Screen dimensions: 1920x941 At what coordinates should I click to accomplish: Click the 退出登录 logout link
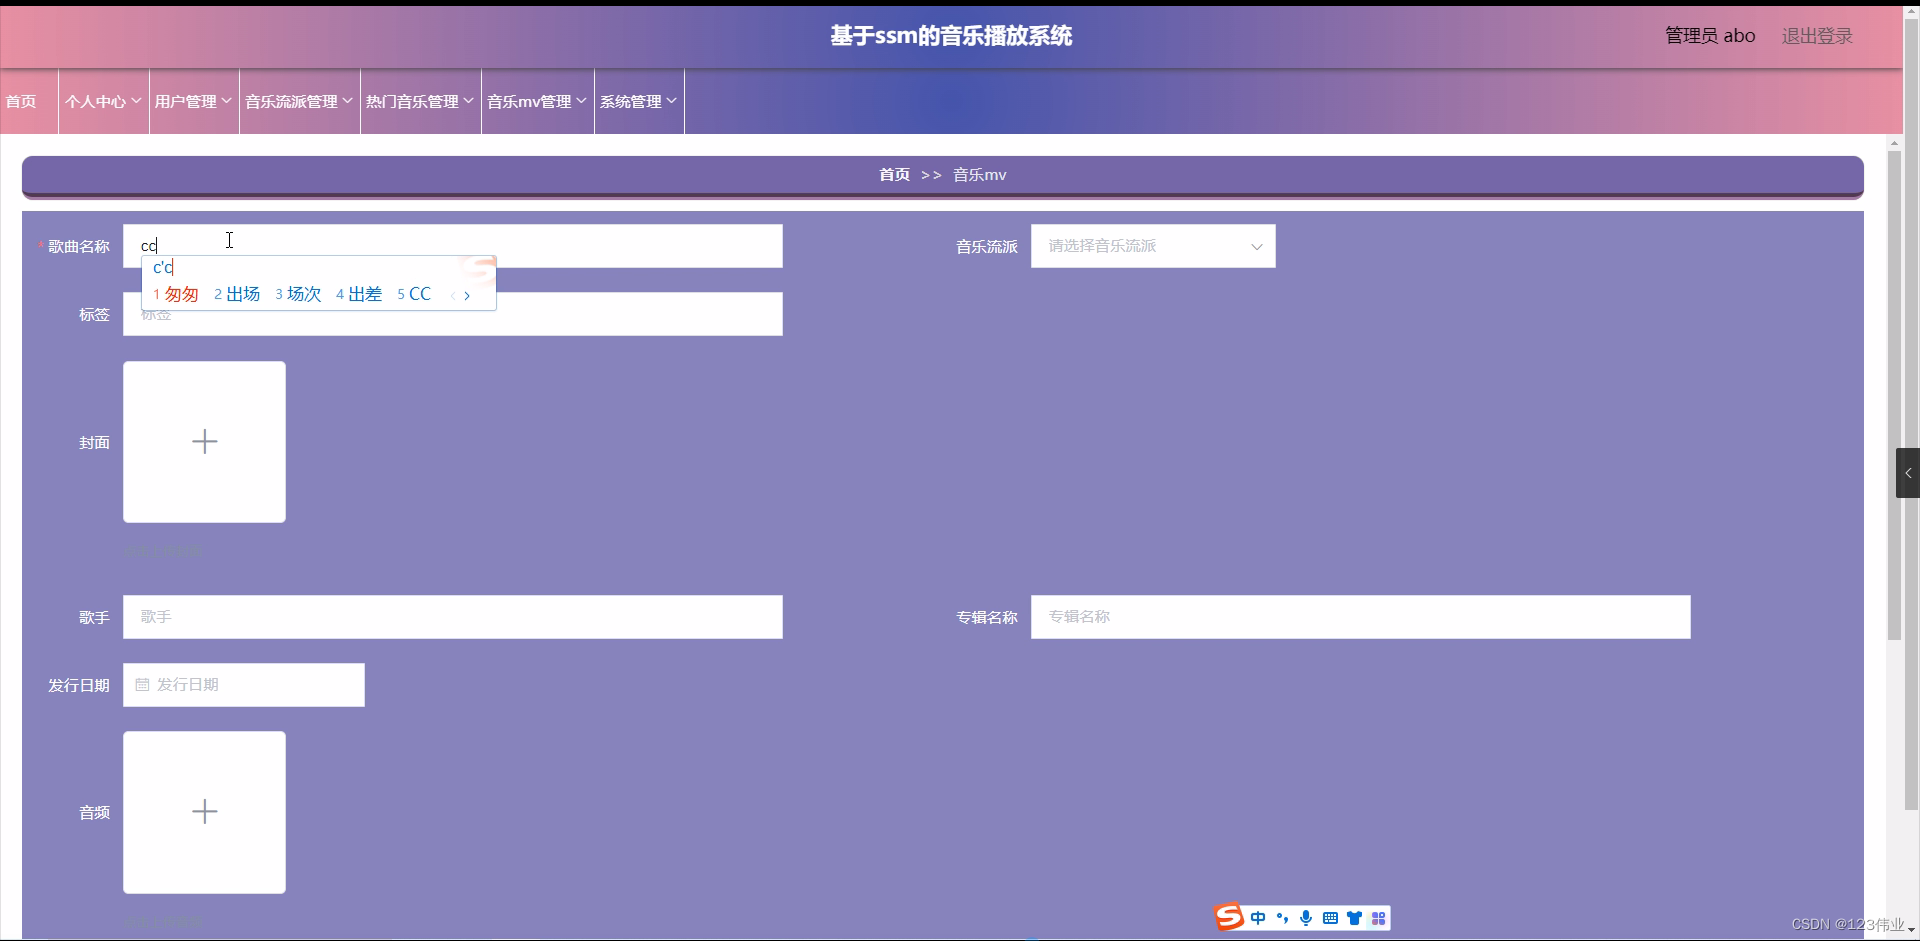[1816, 36]
